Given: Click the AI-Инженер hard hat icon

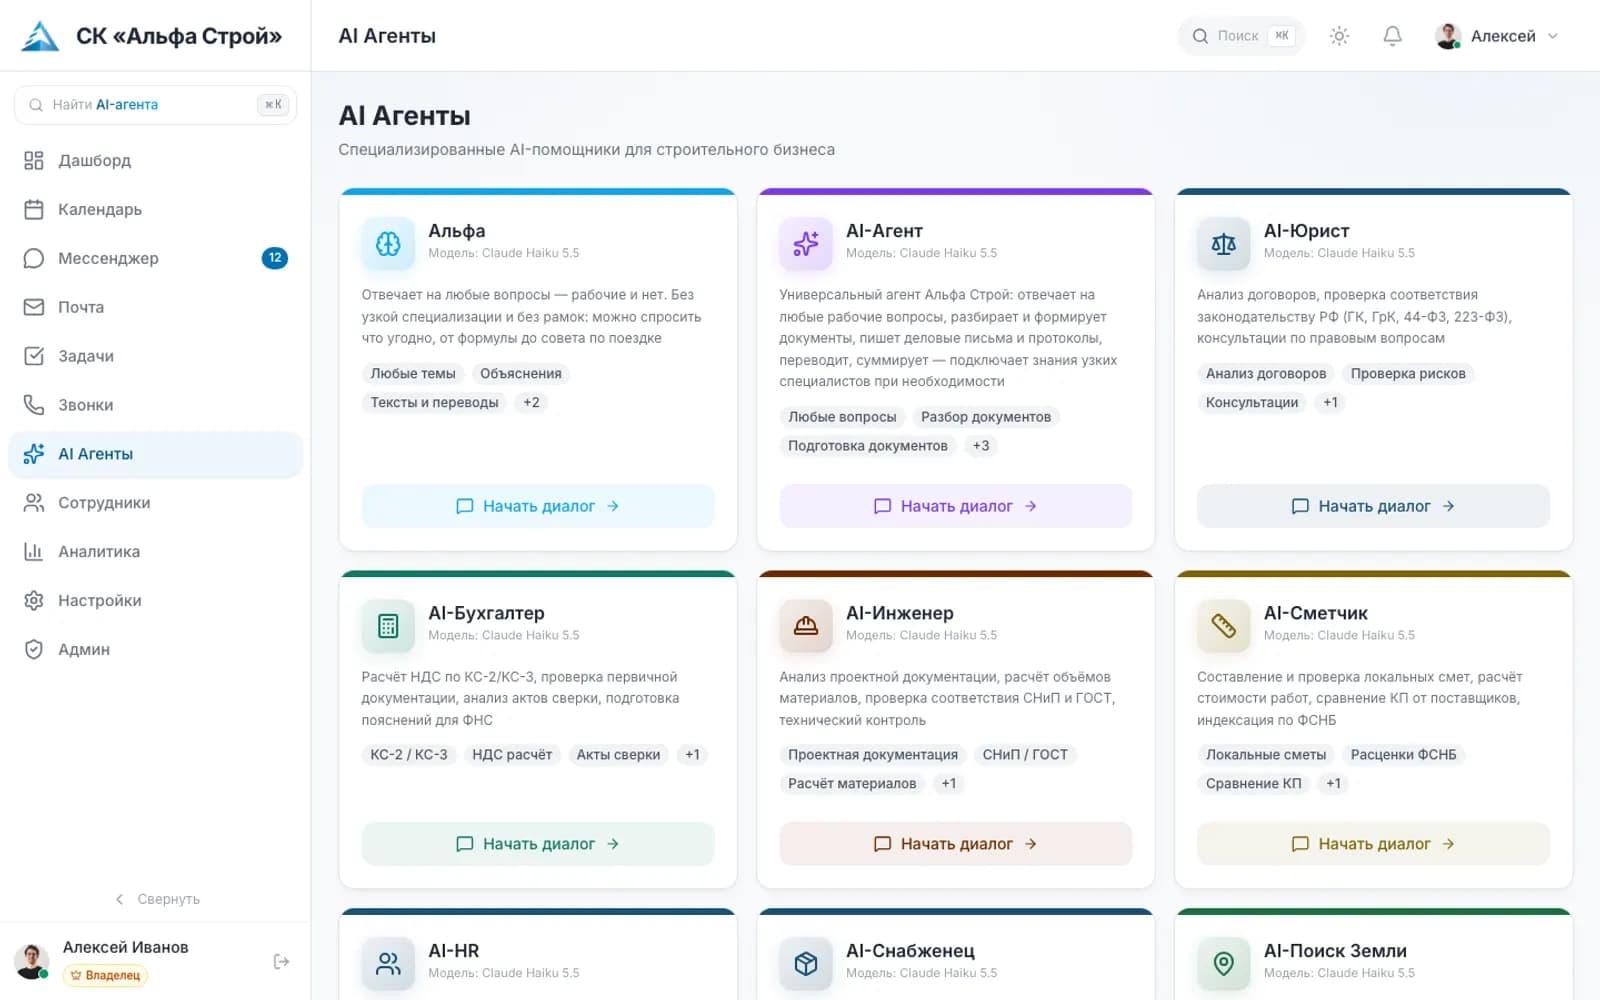Looking at the screenshot, I should [806, 626].
